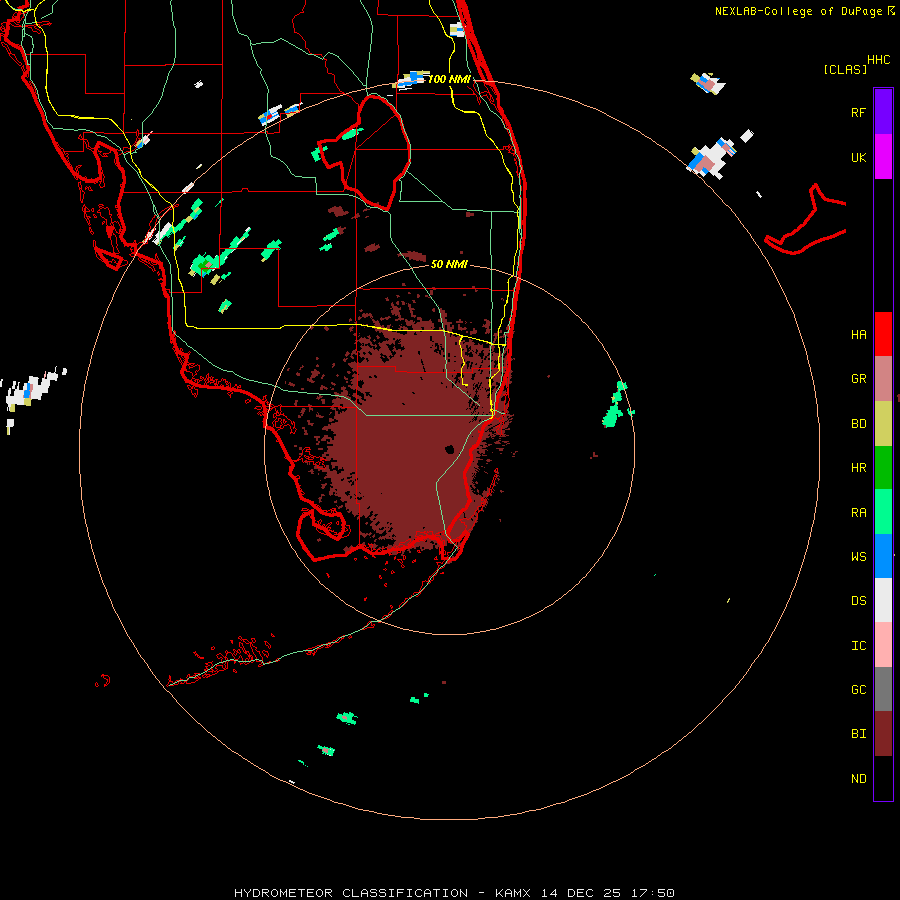Click the RA light green legend swatch
This screenshot has height=900, width=900.
883,512
